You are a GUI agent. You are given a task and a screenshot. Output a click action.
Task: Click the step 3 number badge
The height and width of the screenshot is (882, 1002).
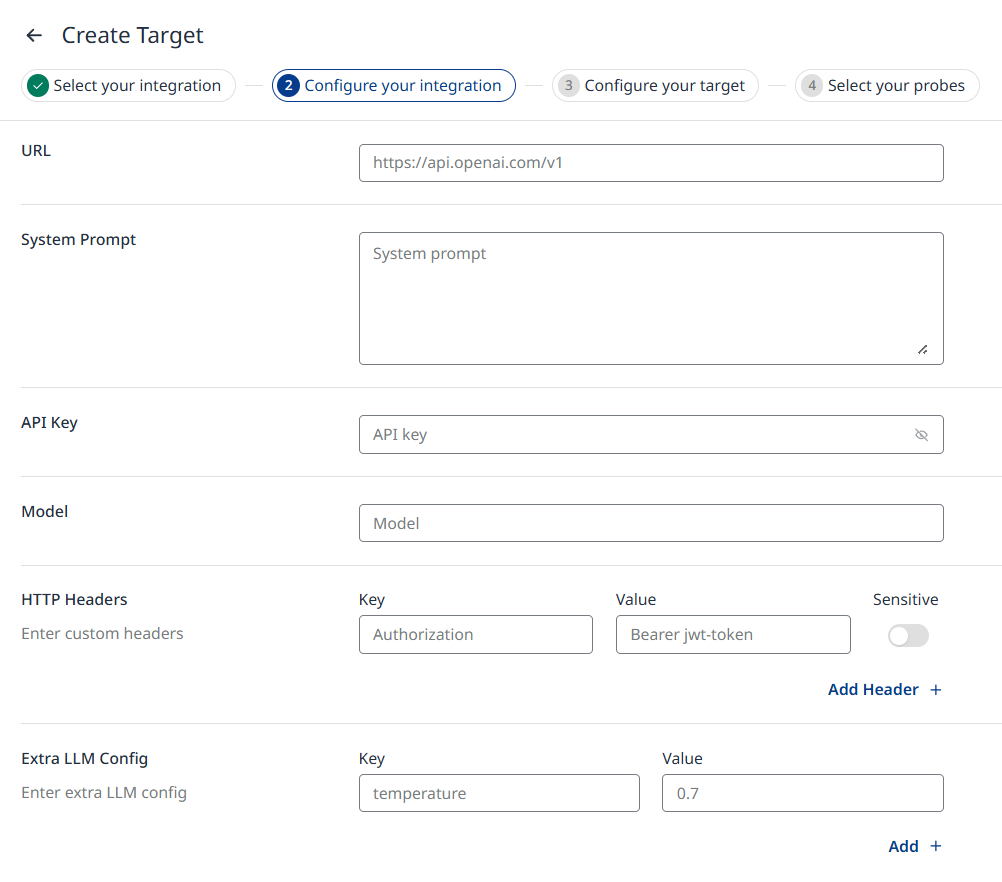[569, 86]
